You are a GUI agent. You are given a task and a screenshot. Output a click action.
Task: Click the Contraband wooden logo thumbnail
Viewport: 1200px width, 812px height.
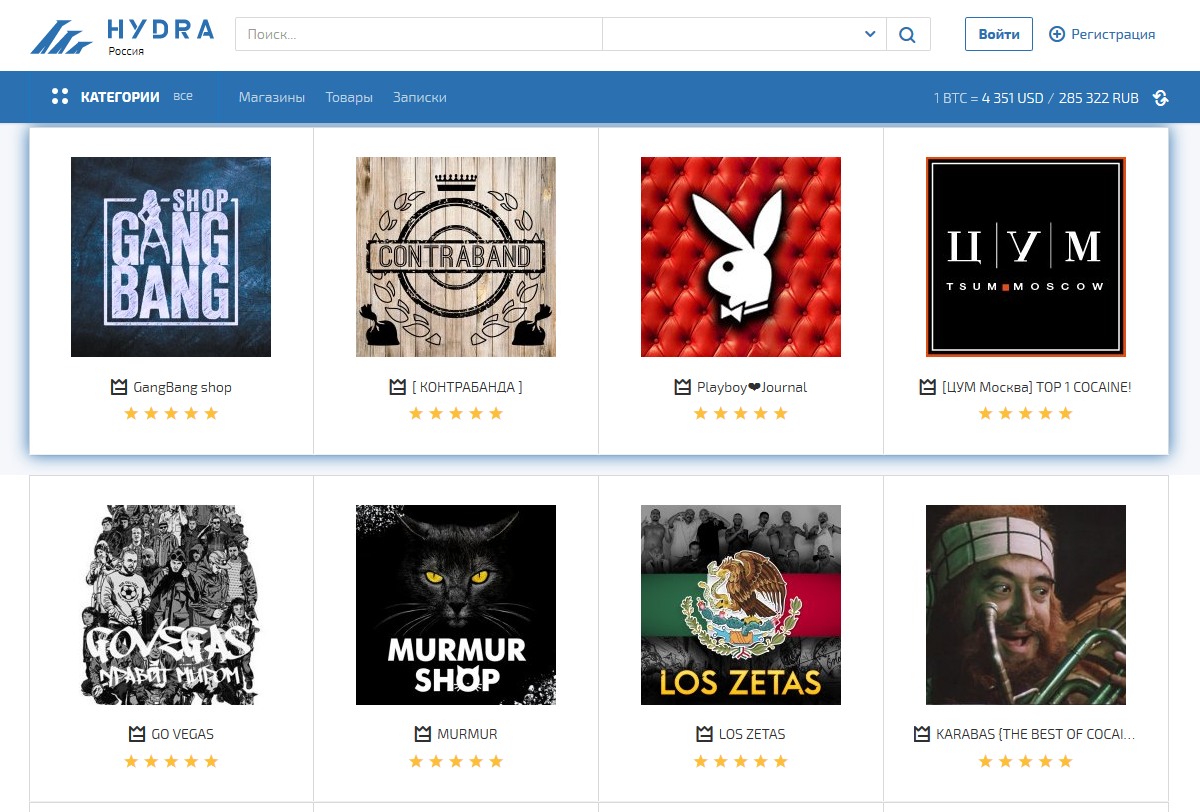pos(456,257)
